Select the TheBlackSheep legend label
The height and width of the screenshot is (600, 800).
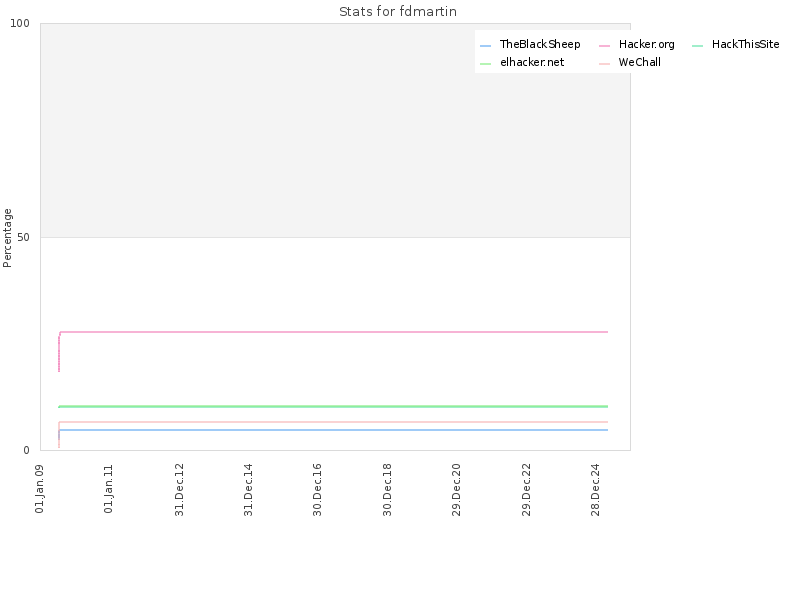540,44
